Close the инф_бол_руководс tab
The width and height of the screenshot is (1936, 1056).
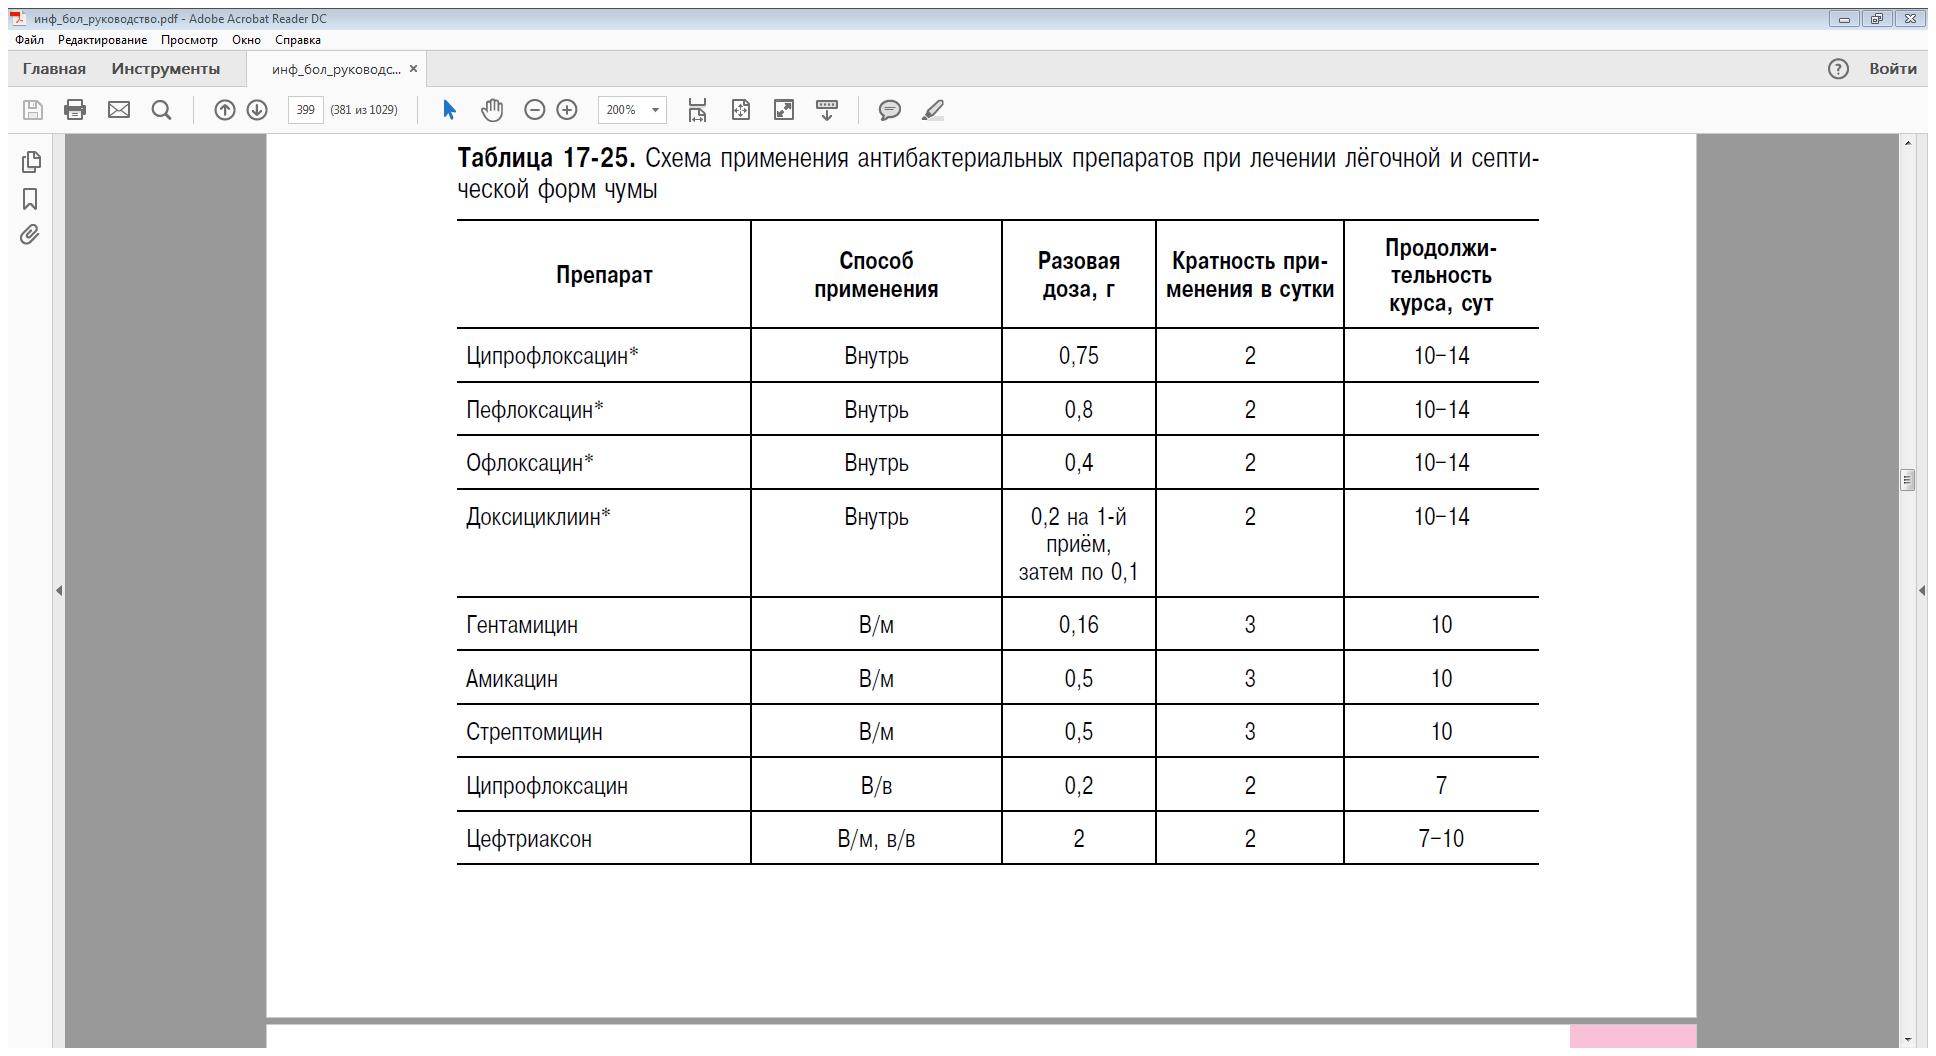[413, 69]
